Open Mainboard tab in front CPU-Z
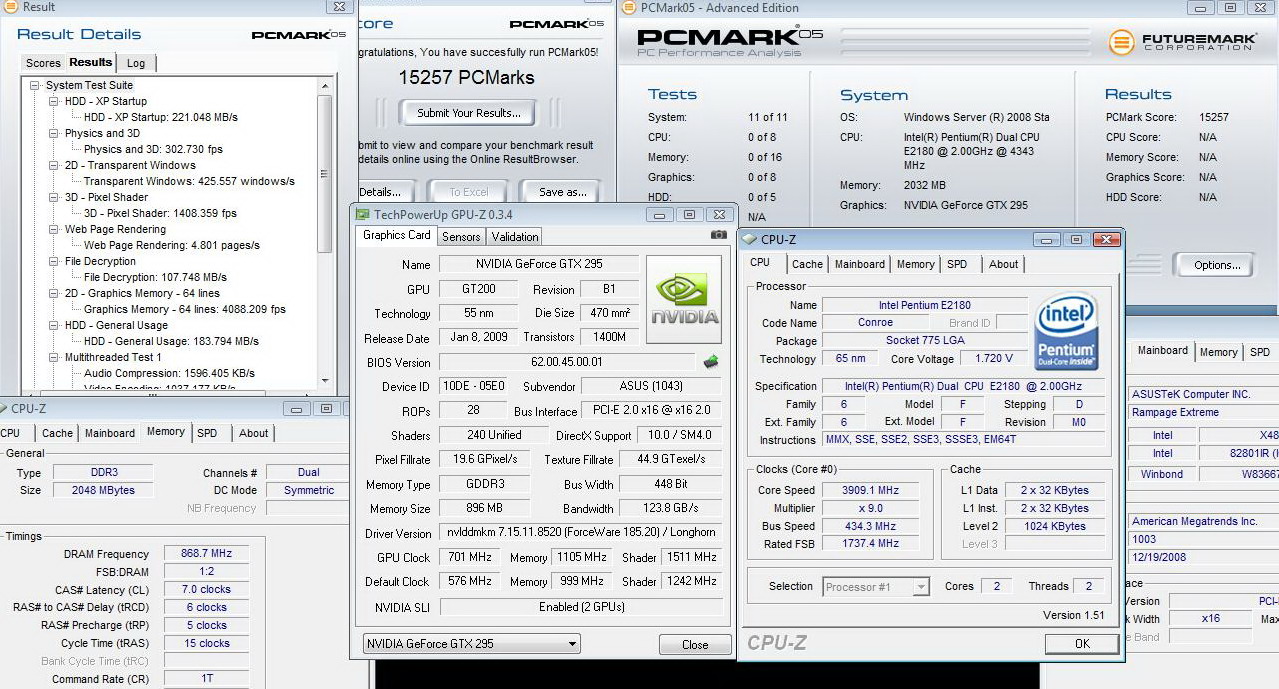The height and width of the screenshot is (689, 1279). 860,264
